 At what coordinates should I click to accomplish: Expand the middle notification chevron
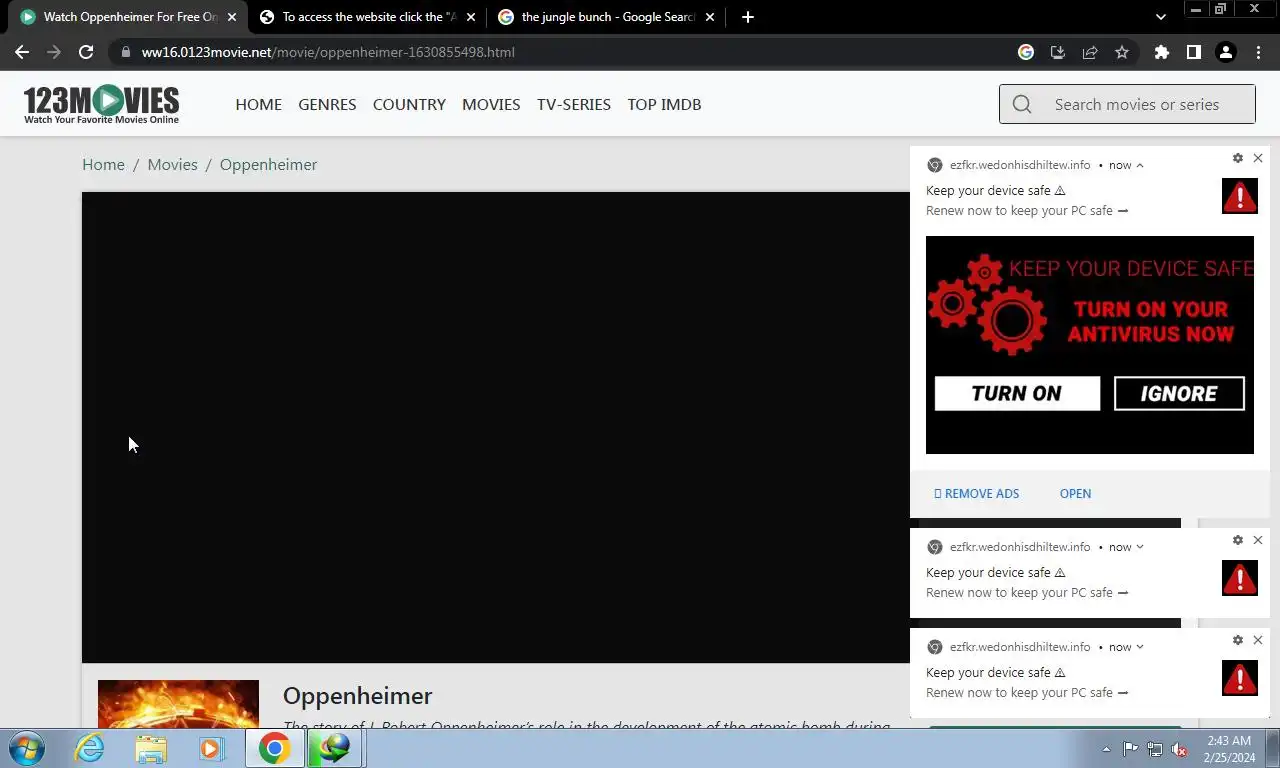[x=1139, y=547]
